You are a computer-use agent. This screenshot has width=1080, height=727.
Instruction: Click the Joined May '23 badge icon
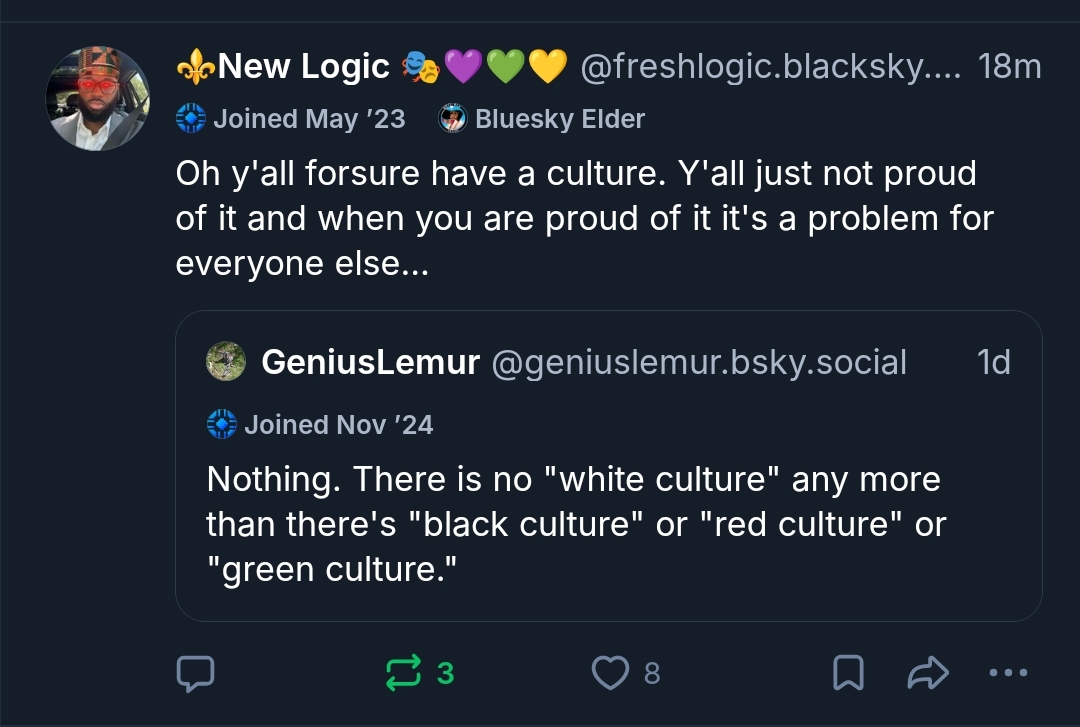[x=190, y=119]
